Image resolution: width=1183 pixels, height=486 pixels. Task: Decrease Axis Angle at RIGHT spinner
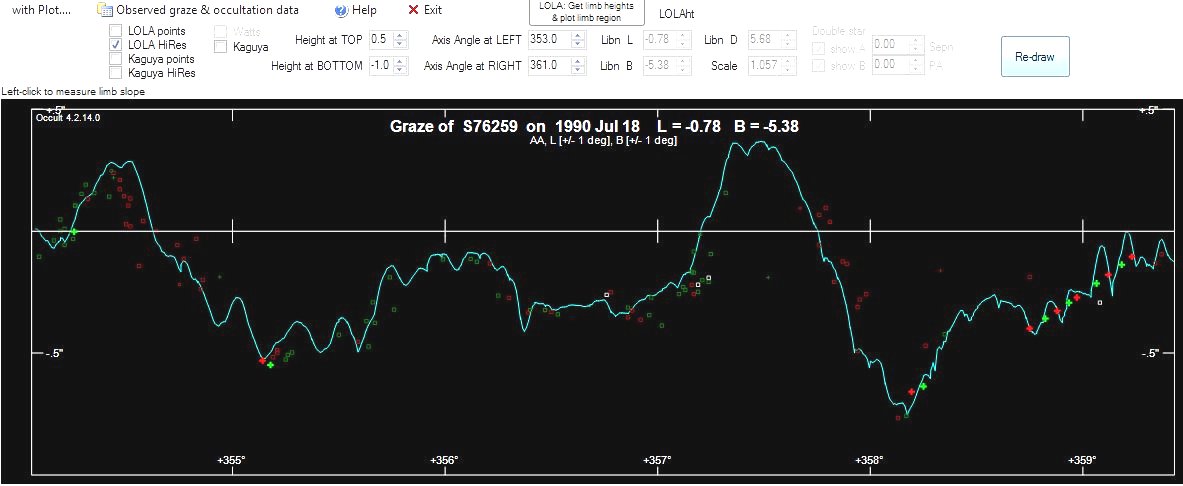click(578, 70)
